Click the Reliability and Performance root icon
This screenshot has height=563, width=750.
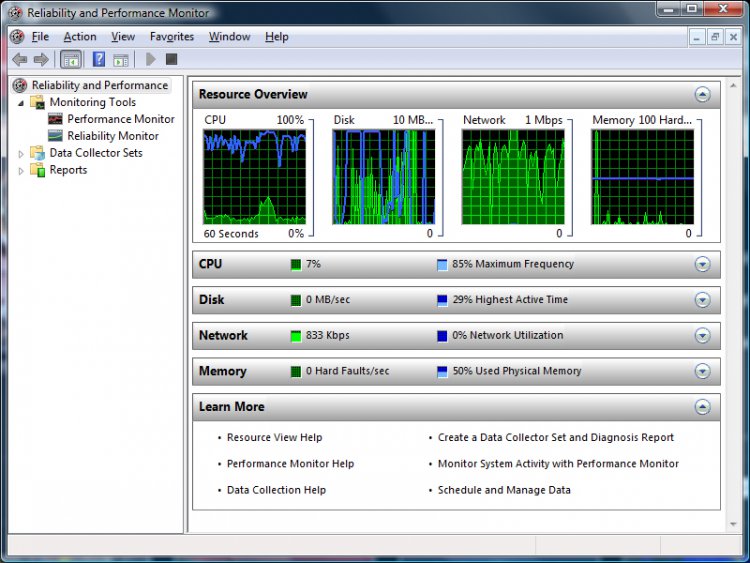(20, 86)
